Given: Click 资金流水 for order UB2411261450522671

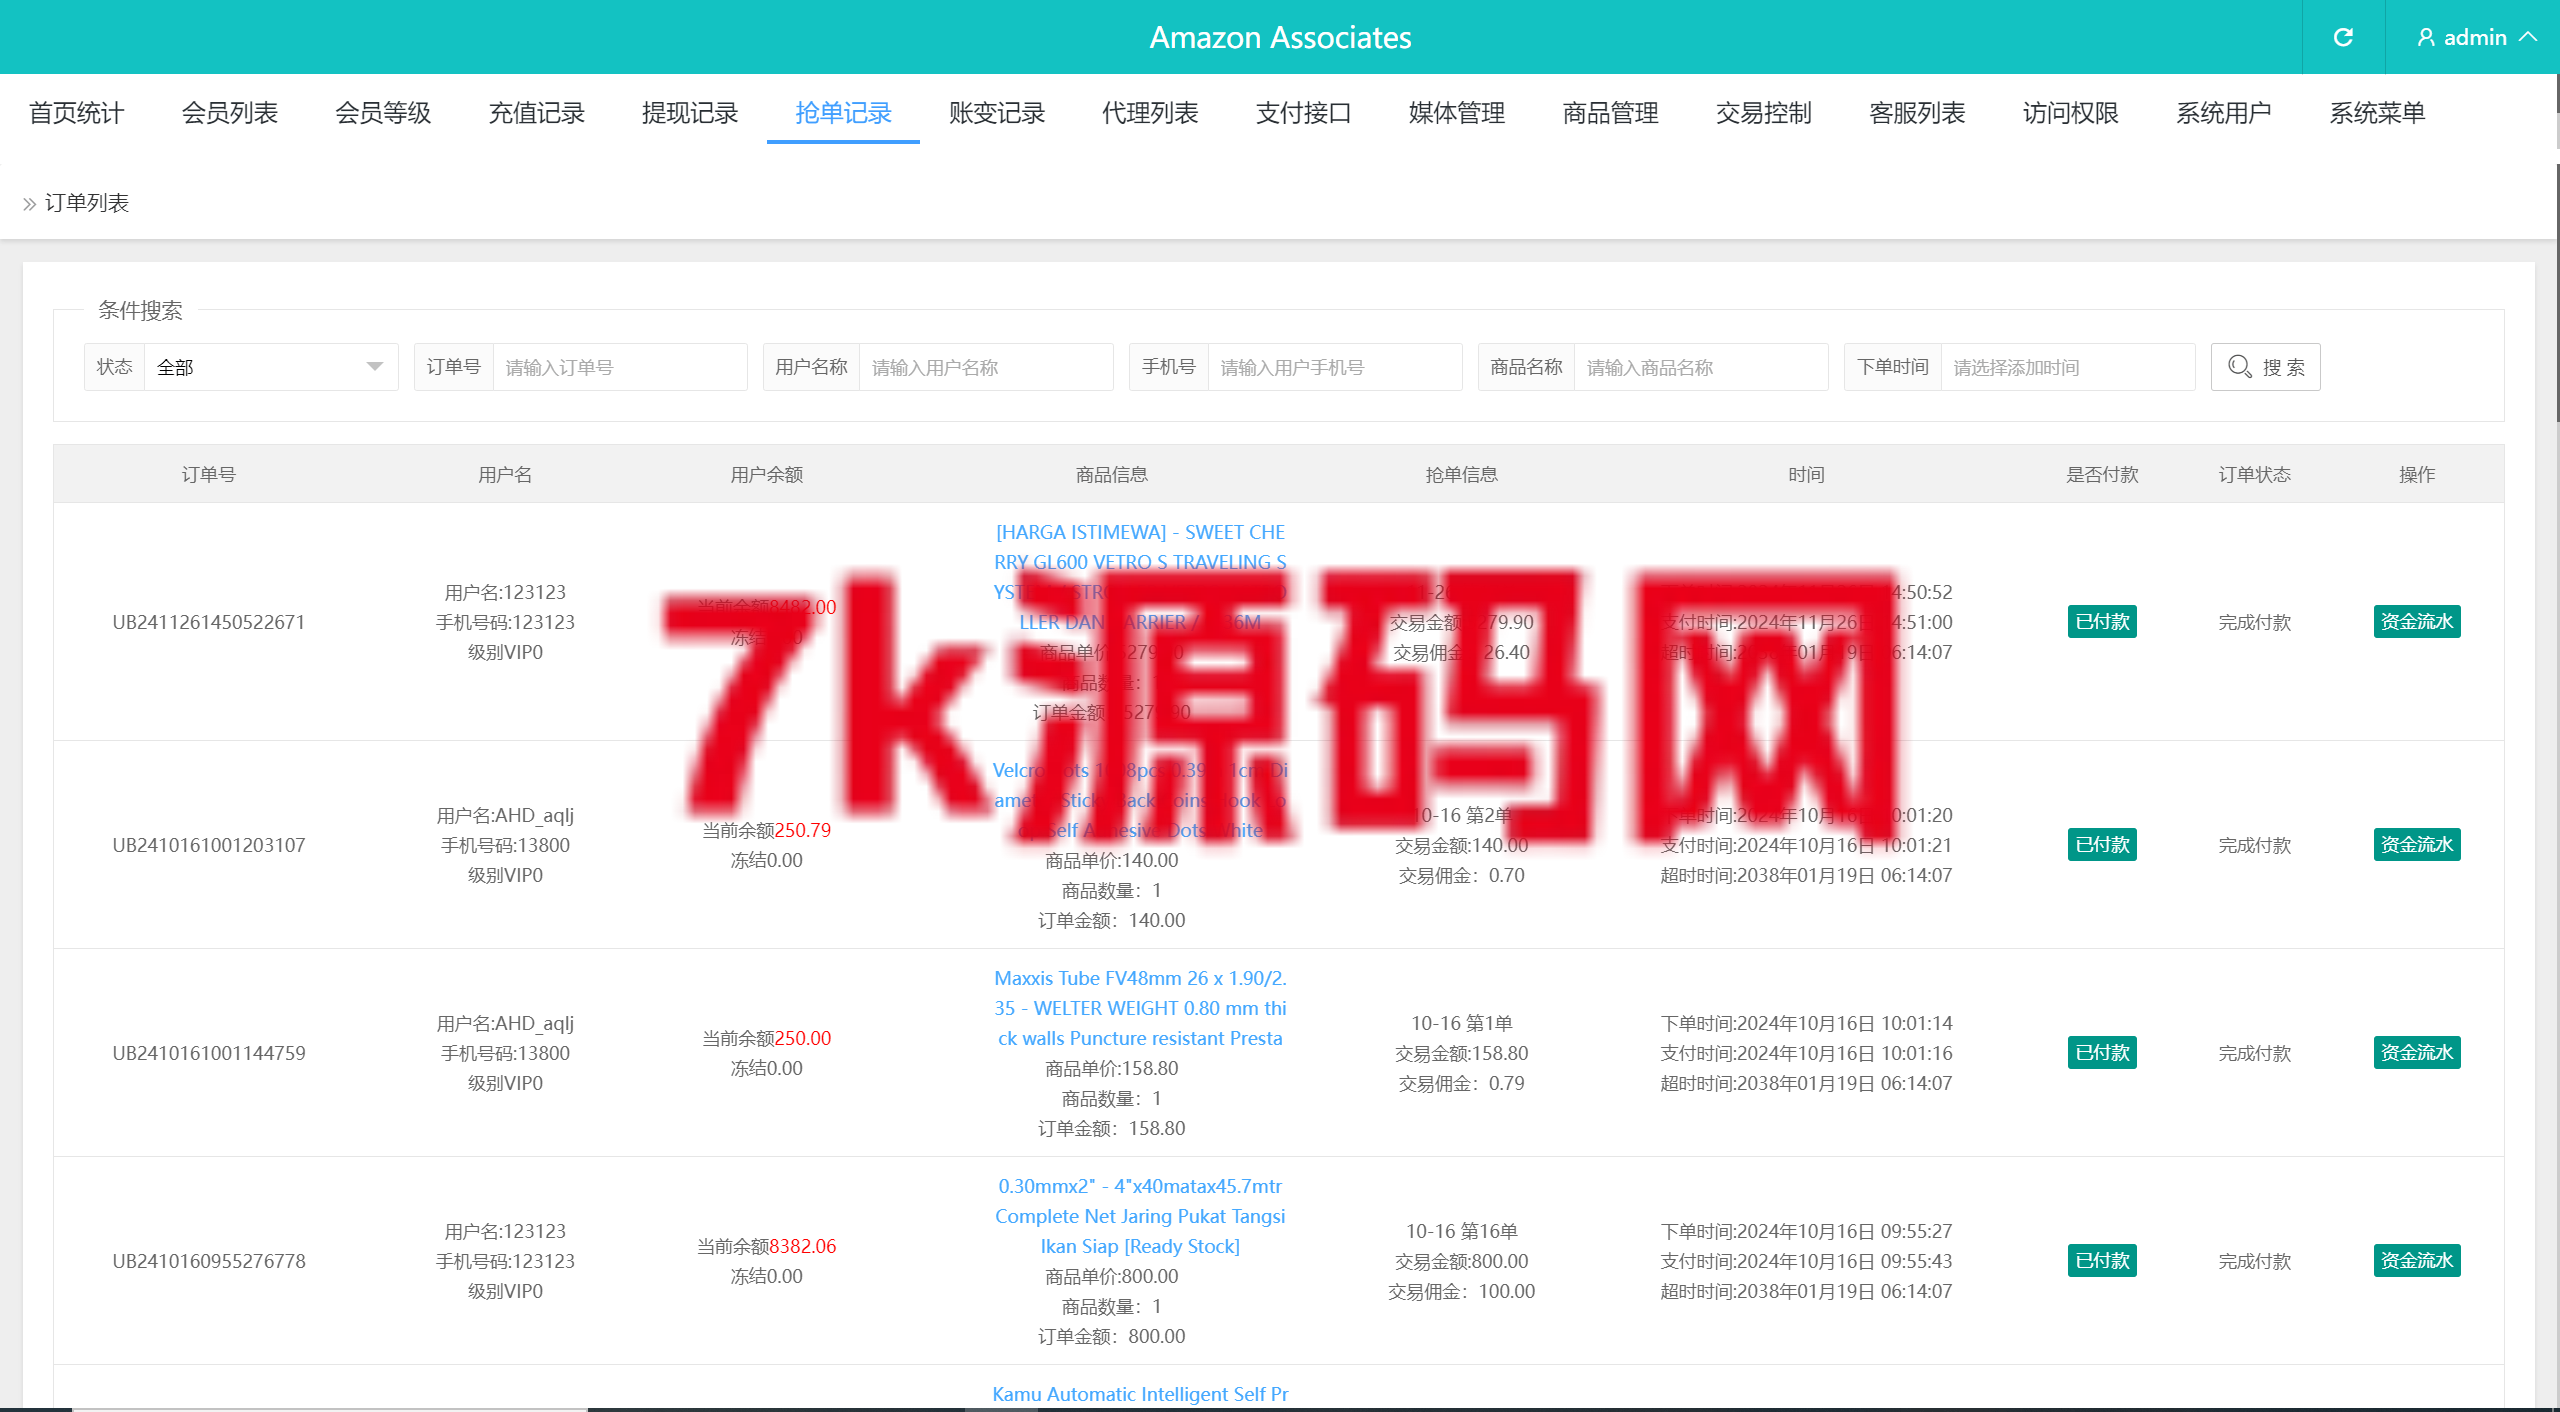Looking at the screenshot, I should [x=2417, y=622].
